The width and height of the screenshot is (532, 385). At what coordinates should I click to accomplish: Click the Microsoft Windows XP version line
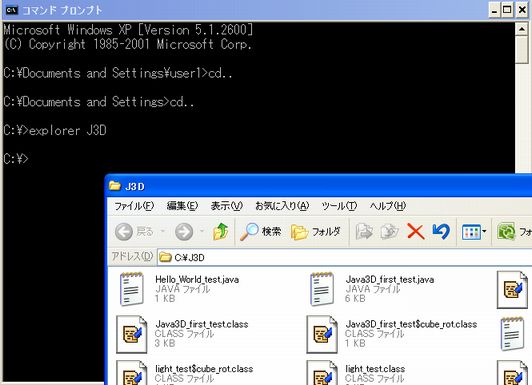[128, 30]
